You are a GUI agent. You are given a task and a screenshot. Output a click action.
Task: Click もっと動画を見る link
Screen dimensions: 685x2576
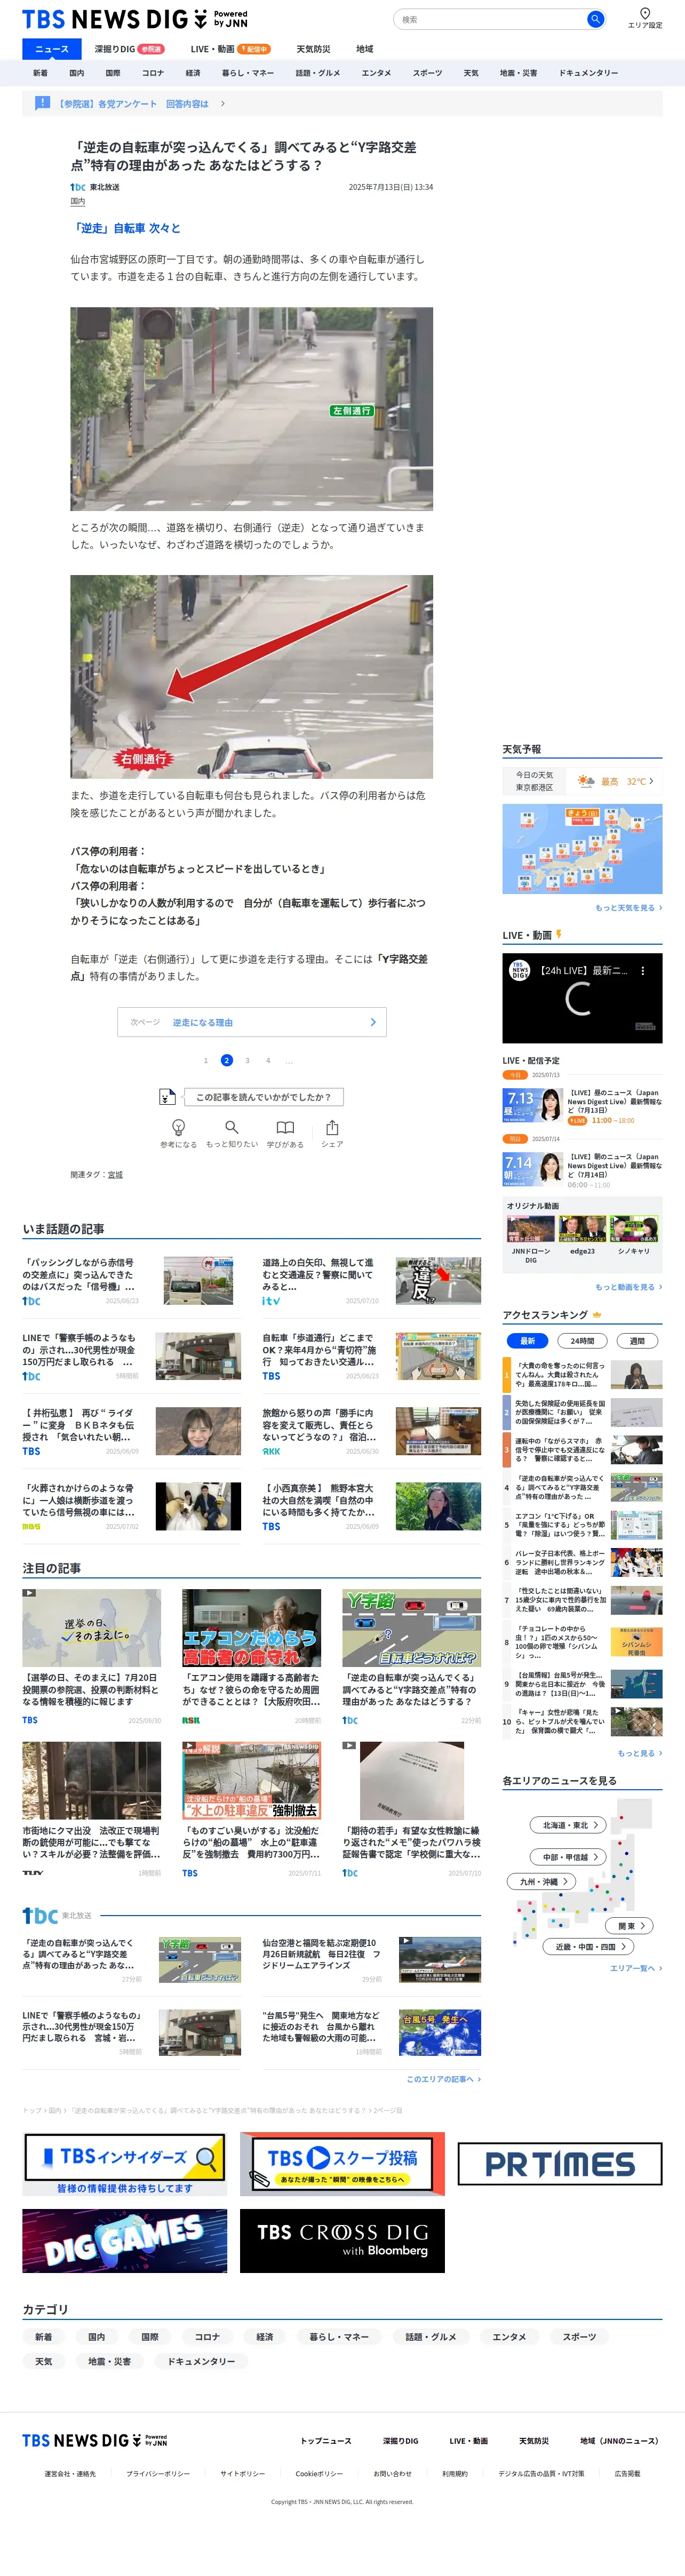pyautogui.click(x=628, y=1287)
